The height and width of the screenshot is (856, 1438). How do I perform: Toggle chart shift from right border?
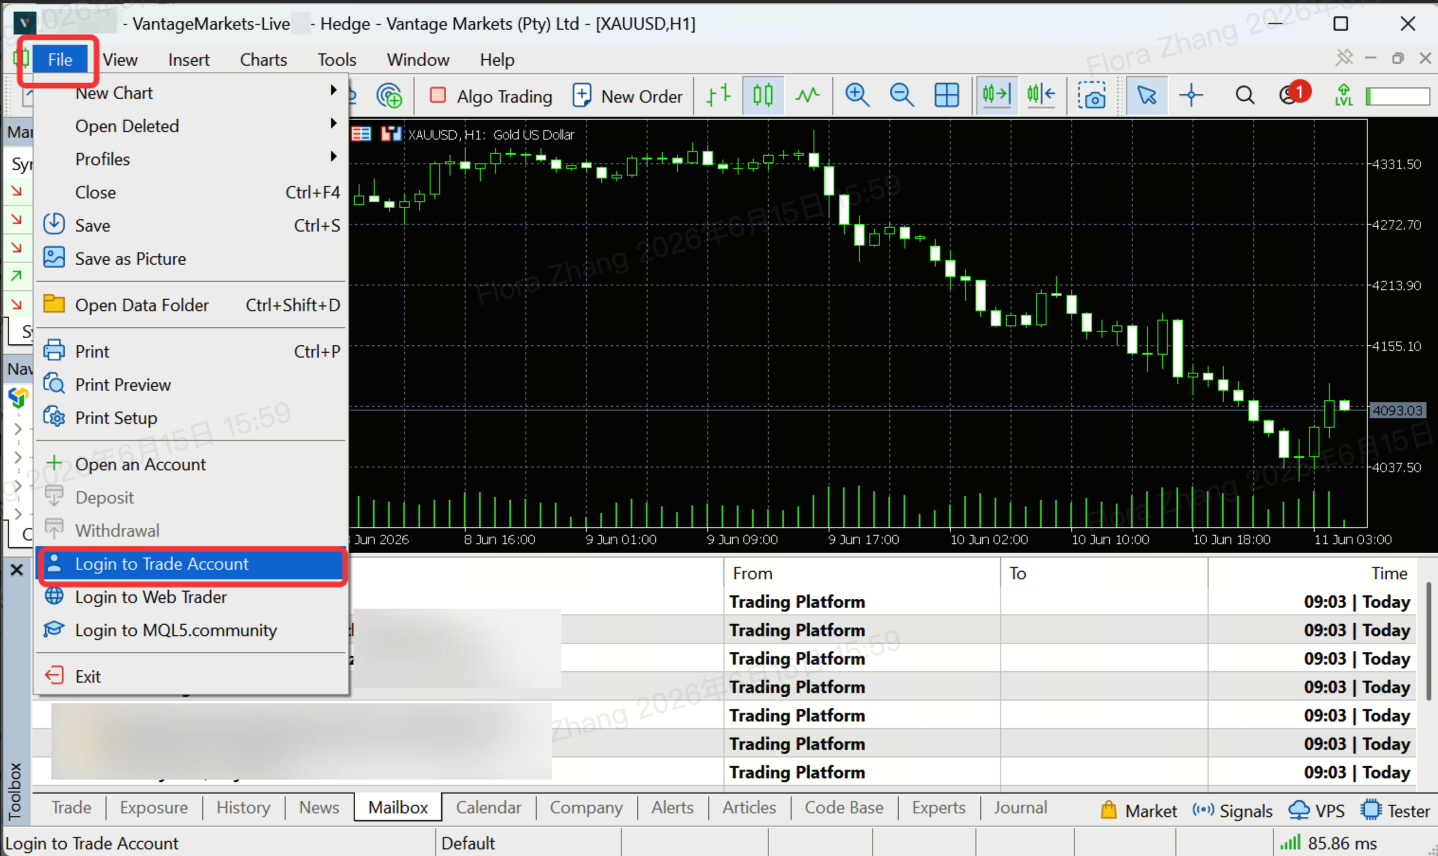pos(1041,96)
